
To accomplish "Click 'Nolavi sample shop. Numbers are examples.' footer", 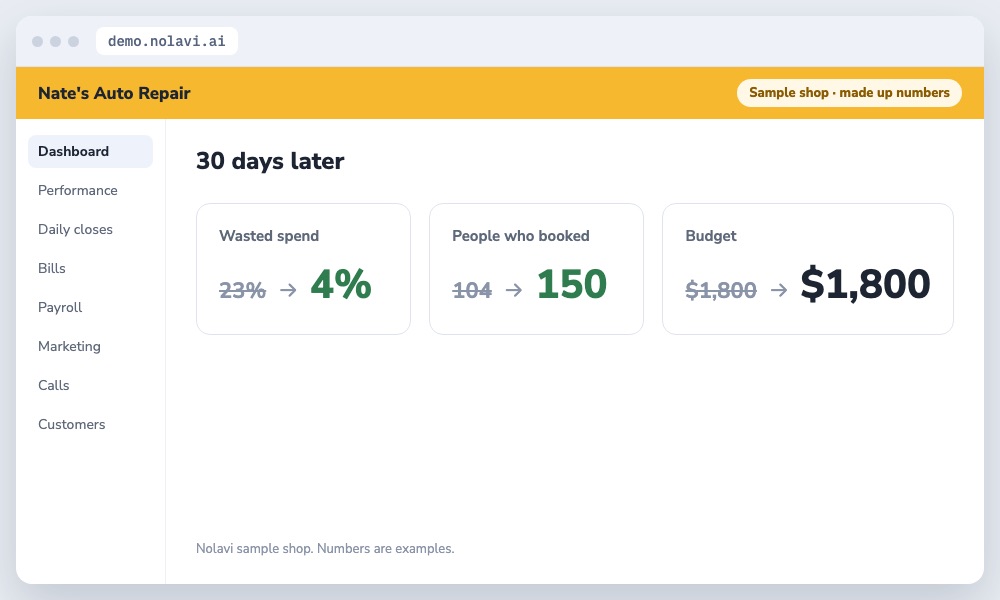I will [x=325, y=548].
